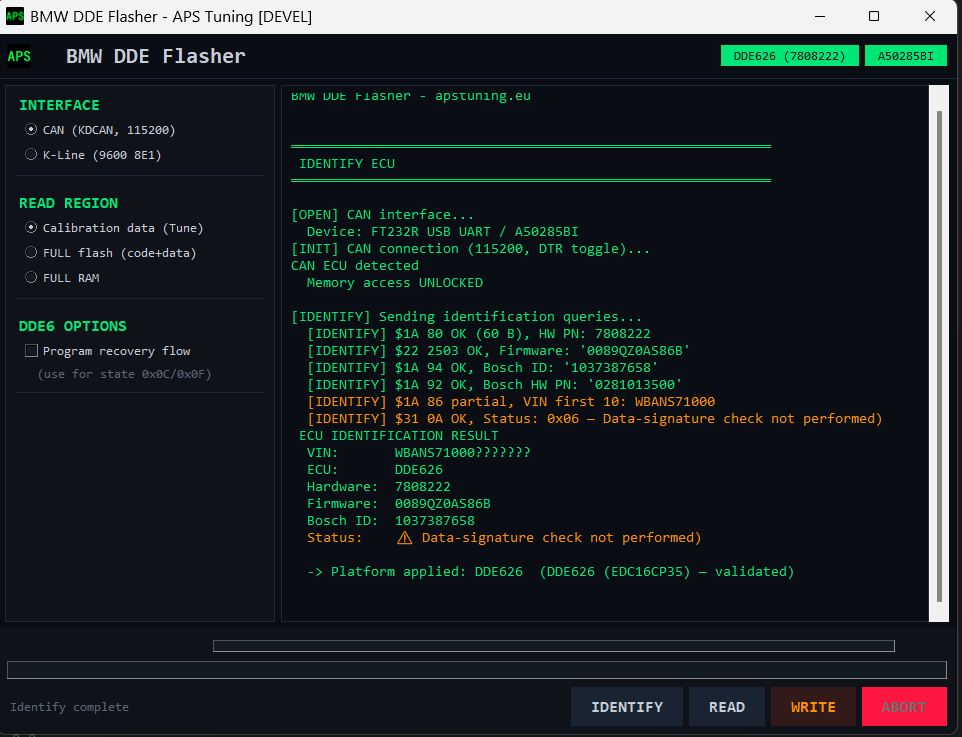Viewport: 962px width, 737px height.
Task: Click the 'Hardware: 7808222' result line
Action: (379, 487)
